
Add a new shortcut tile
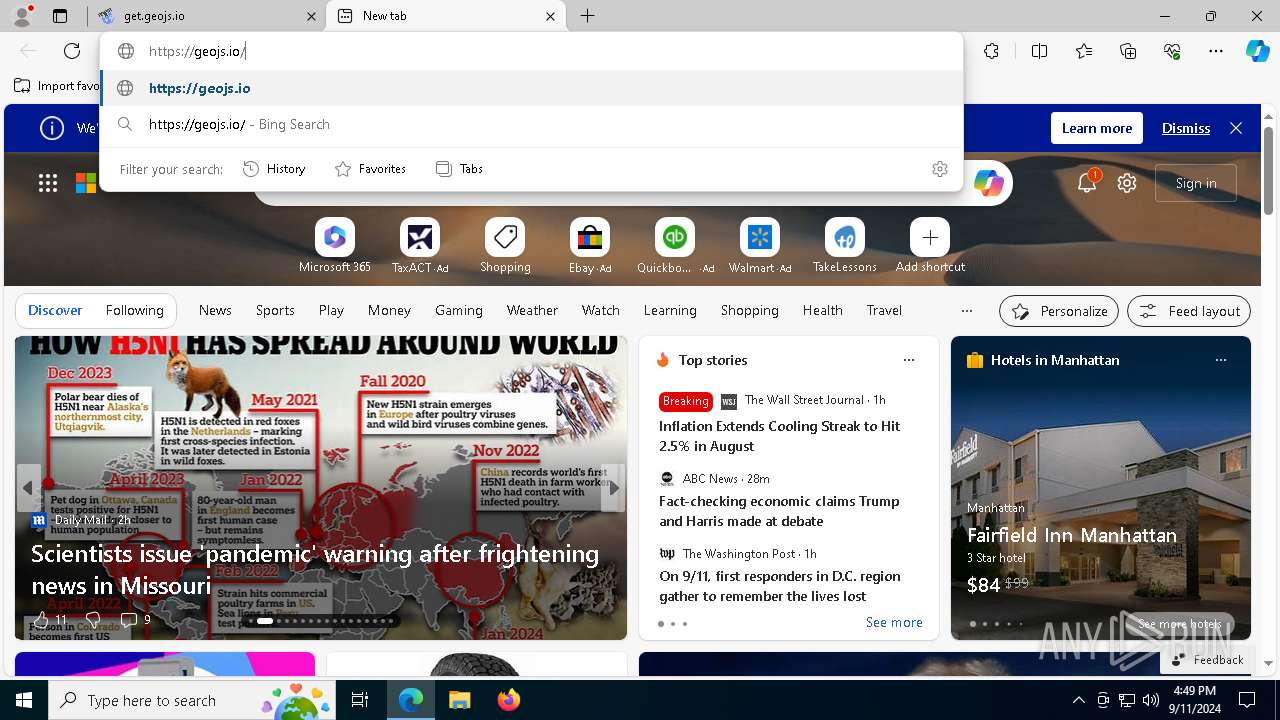930,246
